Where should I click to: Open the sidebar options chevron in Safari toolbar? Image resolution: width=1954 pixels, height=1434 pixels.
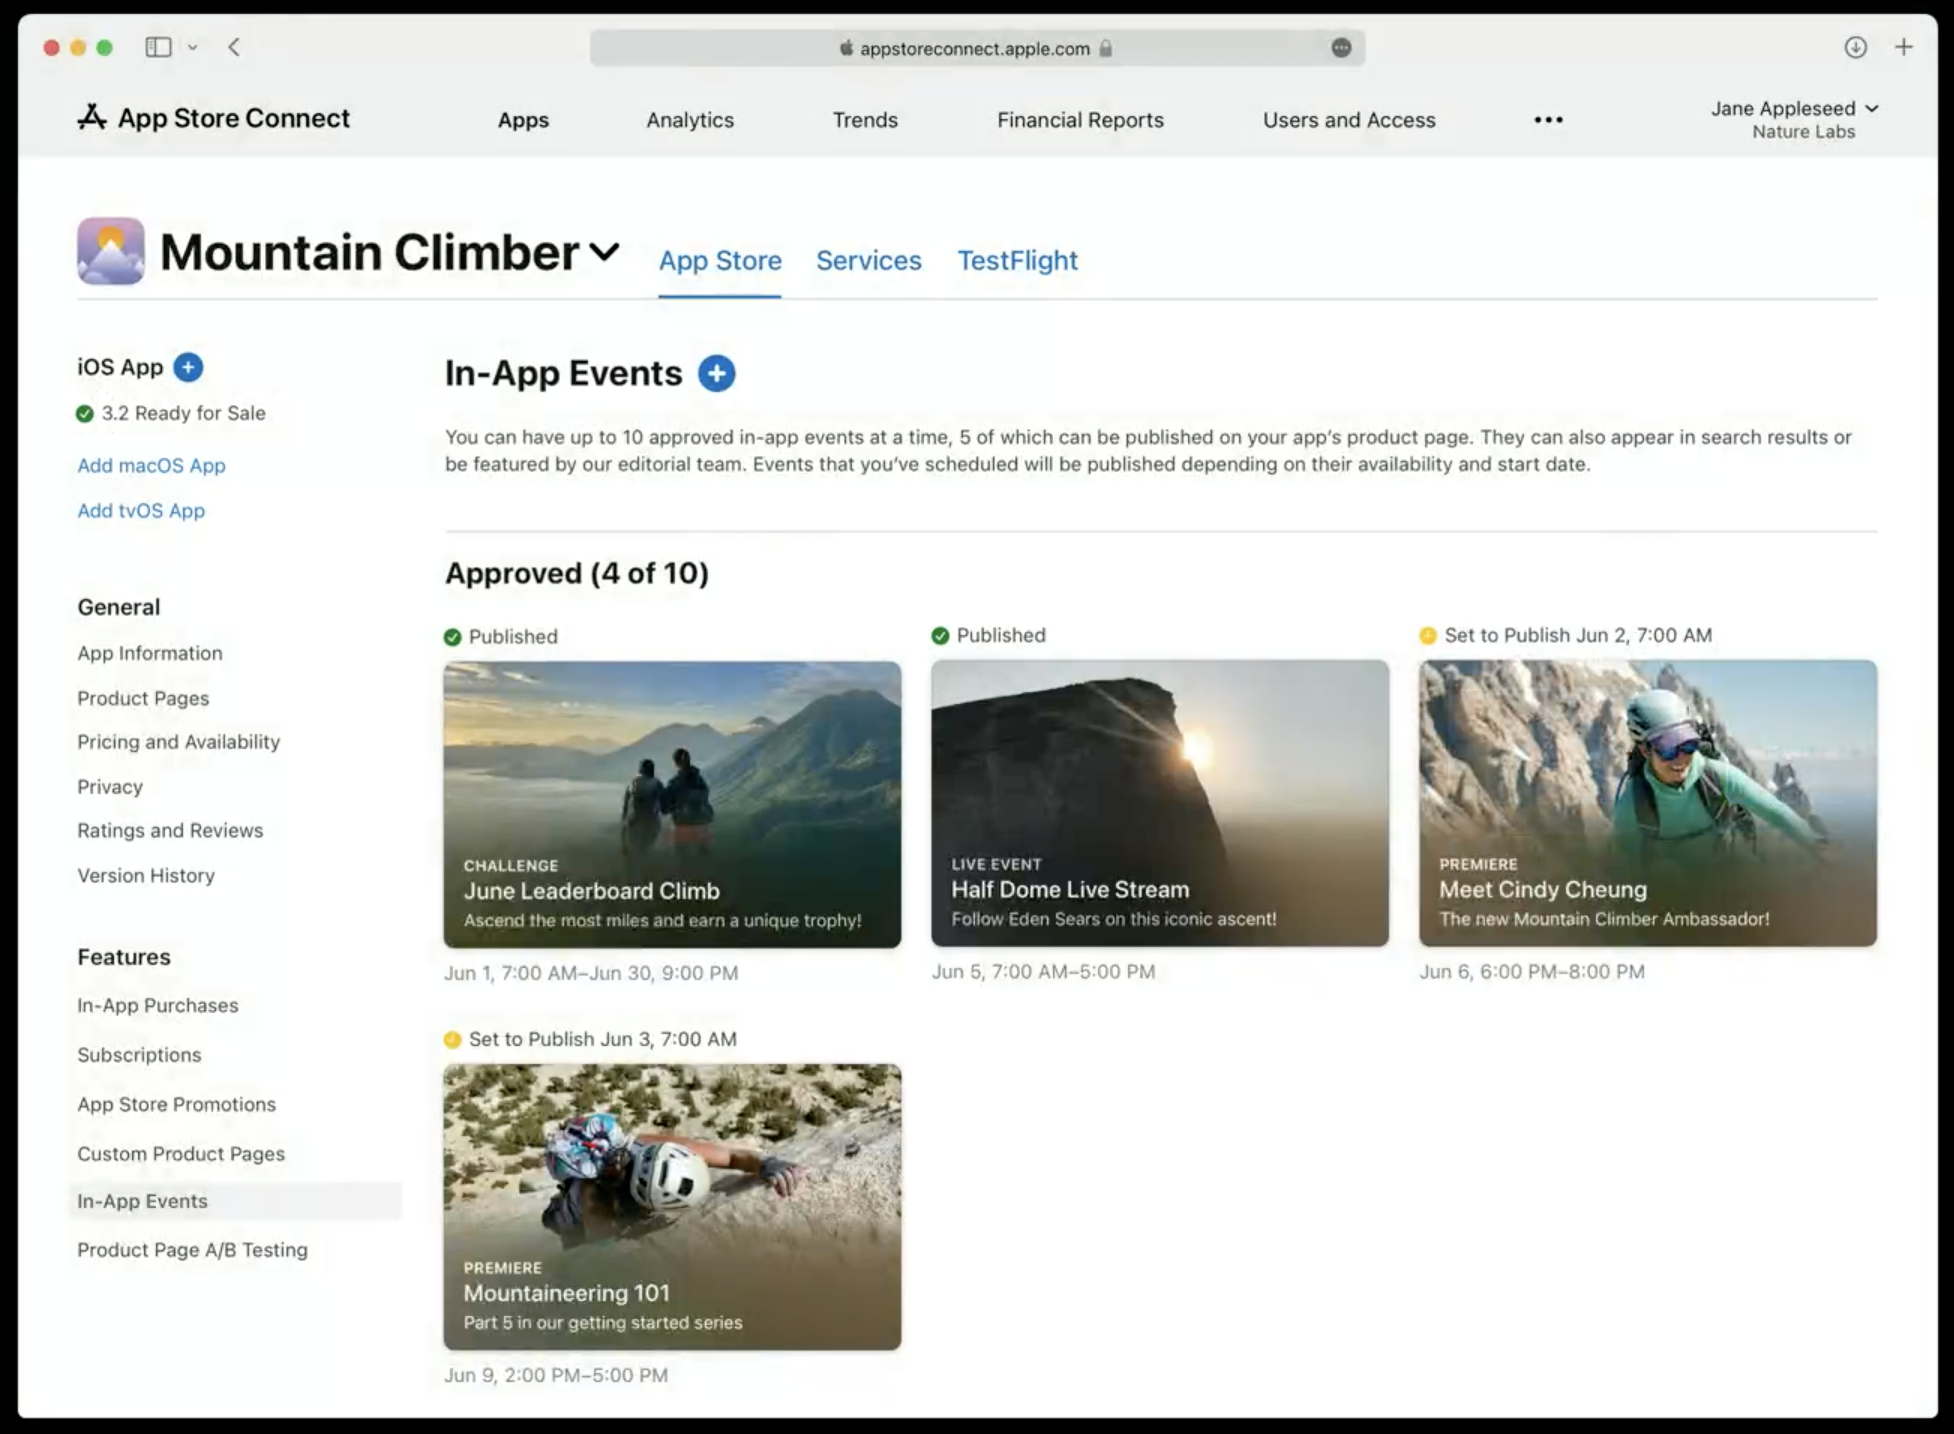tap(194, 47)
